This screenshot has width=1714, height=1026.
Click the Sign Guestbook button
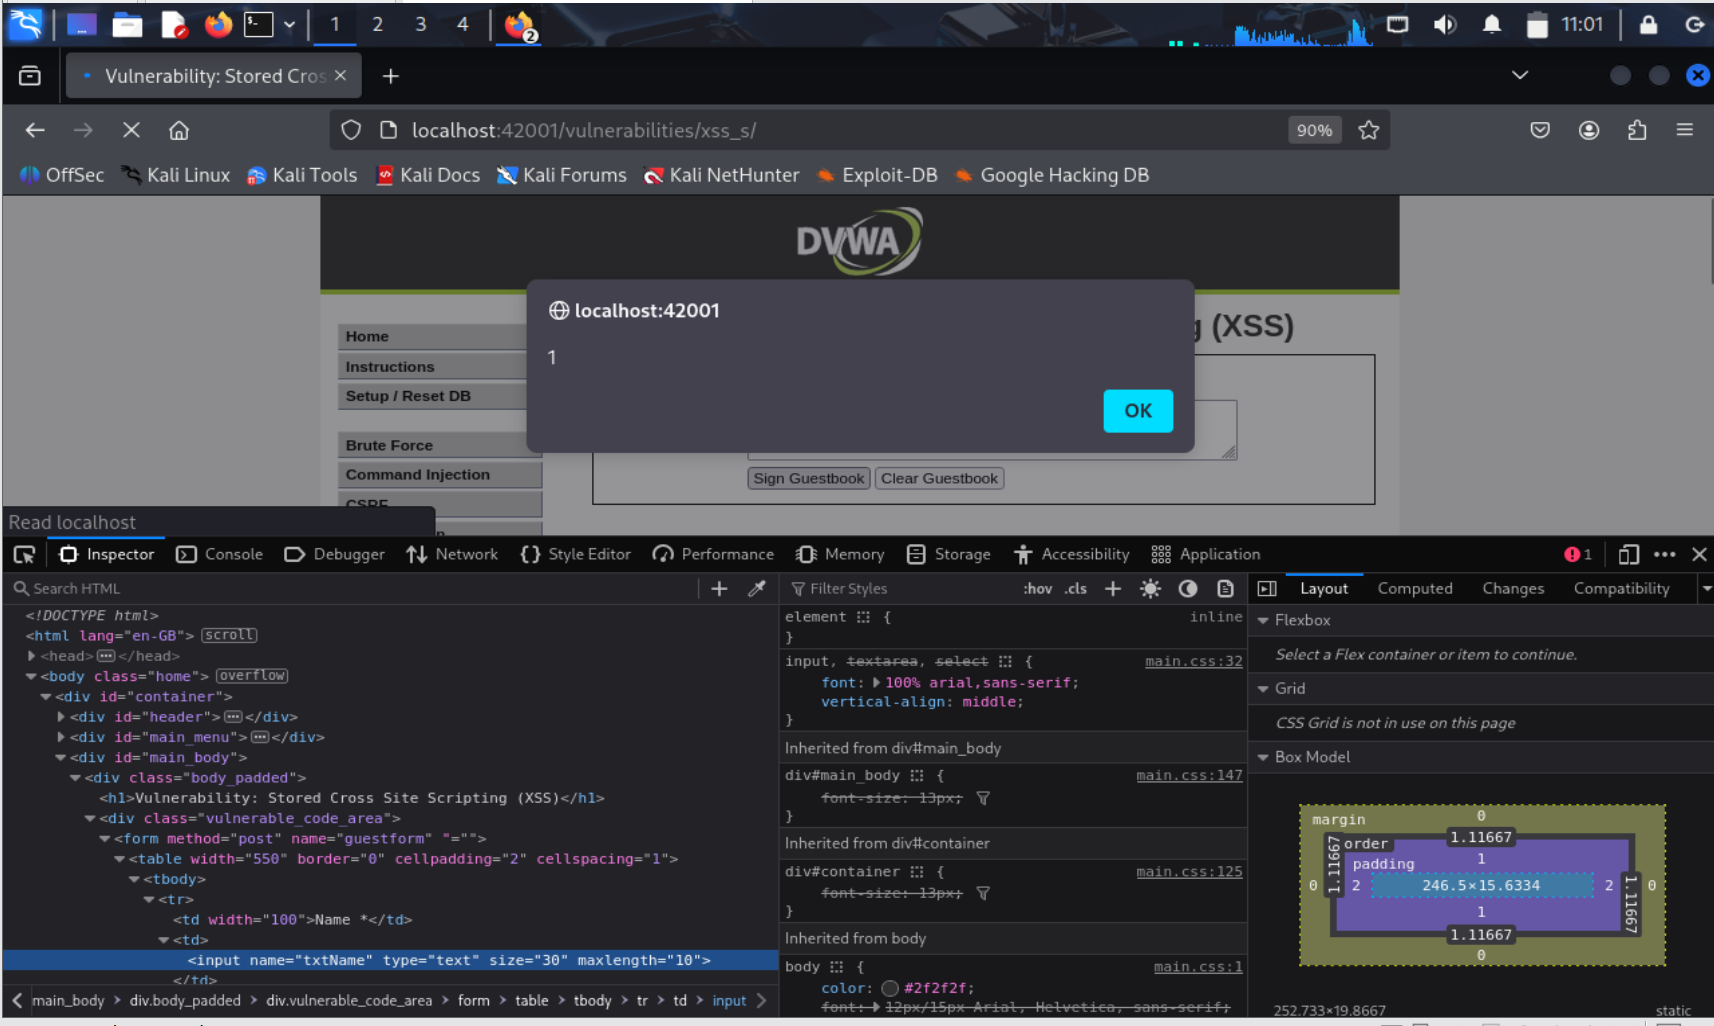[x=809, y=479]
